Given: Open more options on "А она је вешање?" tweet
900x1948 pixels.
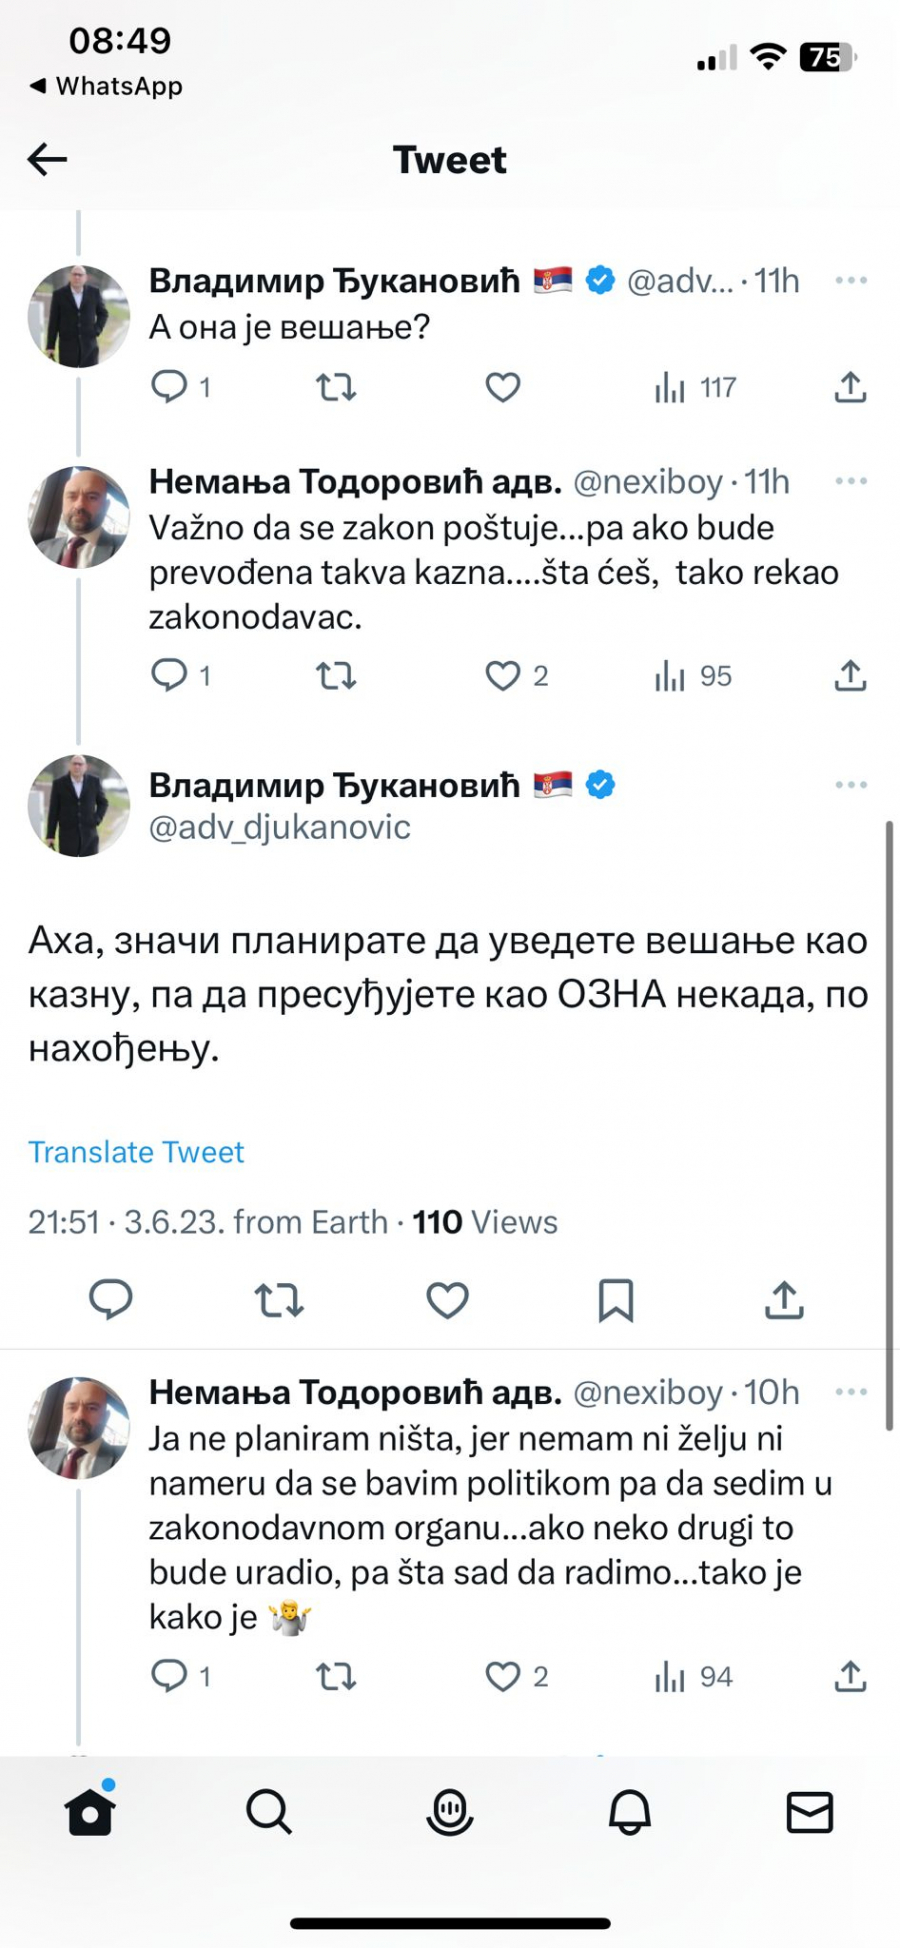Looking at the screenshot, I should 851,281.
